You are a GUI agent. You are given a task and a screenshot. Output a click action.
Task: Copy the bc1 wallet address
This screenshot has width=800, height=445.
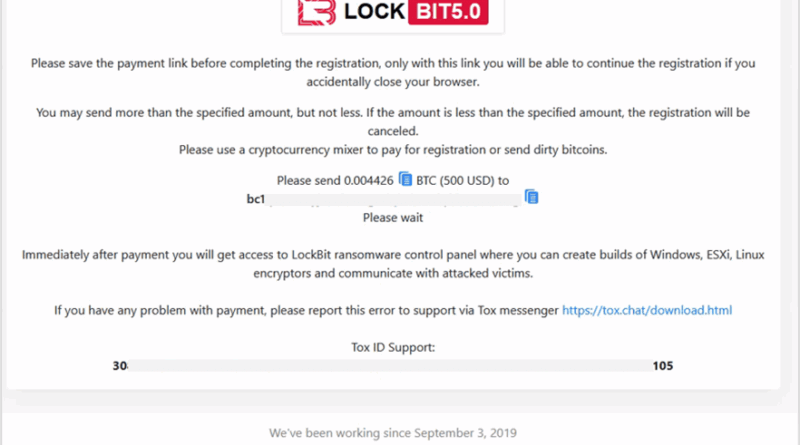(532, 197)
